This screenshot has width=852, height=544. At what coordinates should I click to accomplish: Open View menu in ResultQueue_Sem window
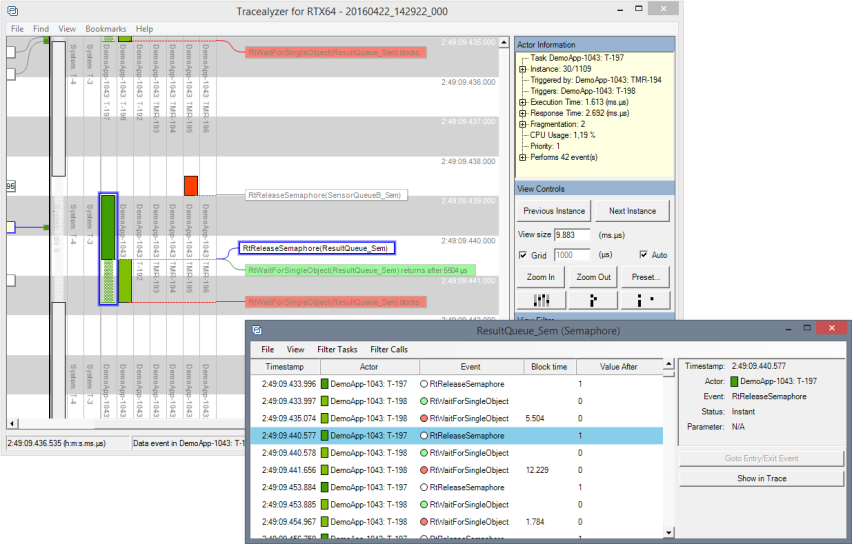click(295, 349)
